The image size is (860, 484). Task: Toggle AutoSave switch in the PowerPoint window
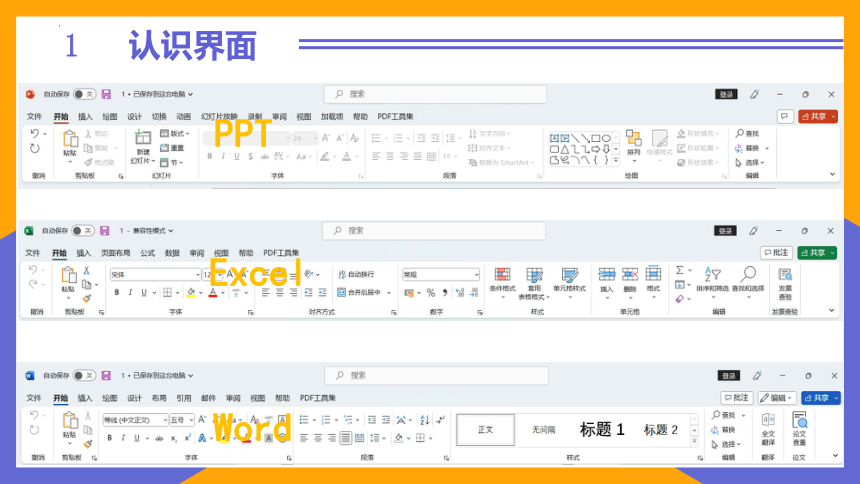click(x=84, y=94)
